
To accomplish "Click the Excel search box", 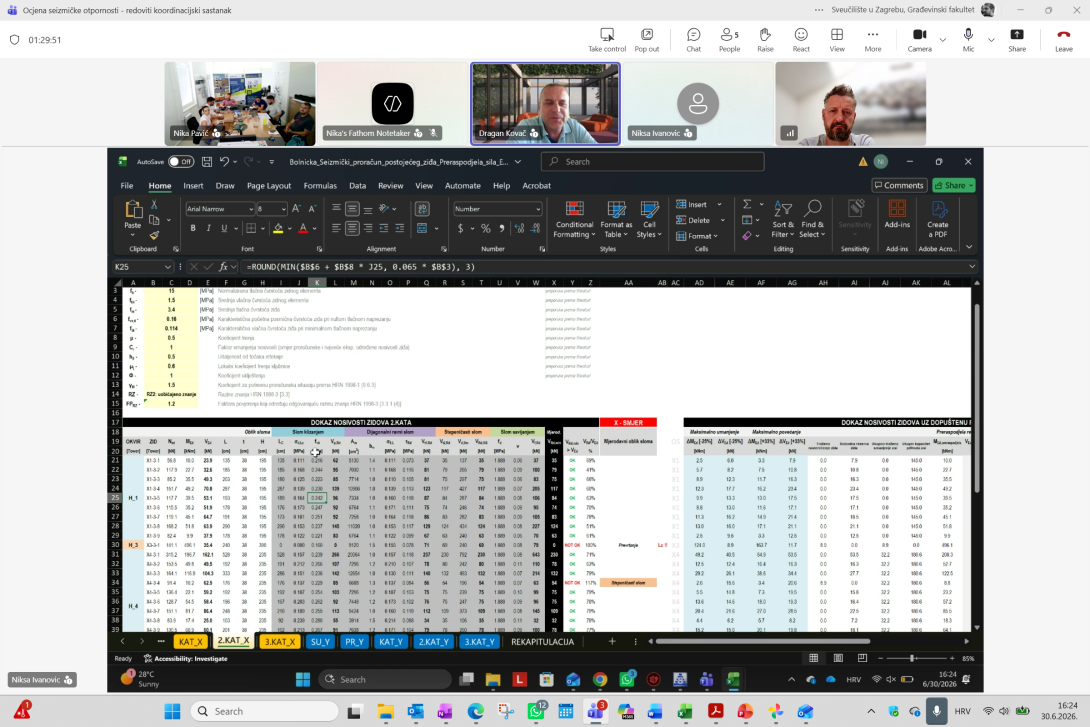I will coord(652,161).
